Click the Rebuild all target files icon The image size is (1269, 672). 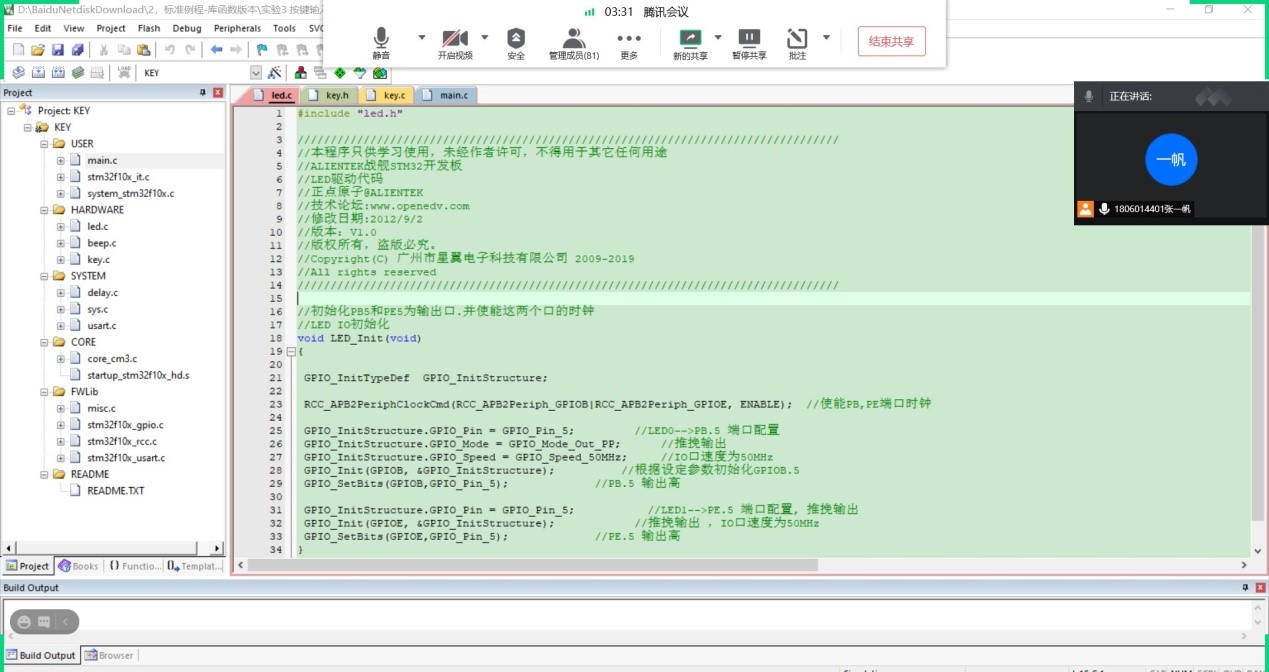coord(58,73)
